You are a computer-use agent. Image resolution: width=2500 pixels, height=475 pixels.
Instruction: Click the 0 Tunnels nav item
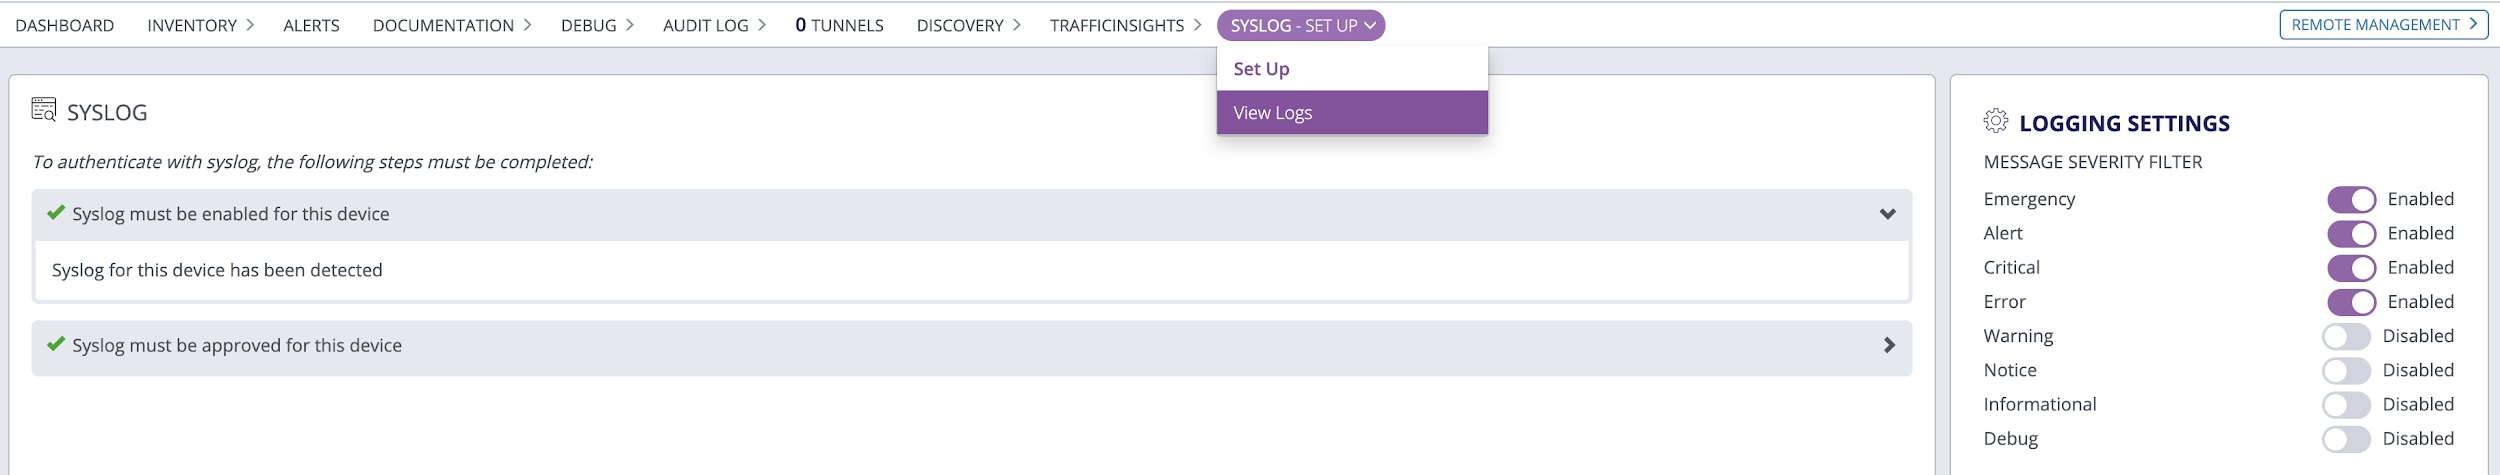coord(839,26)
